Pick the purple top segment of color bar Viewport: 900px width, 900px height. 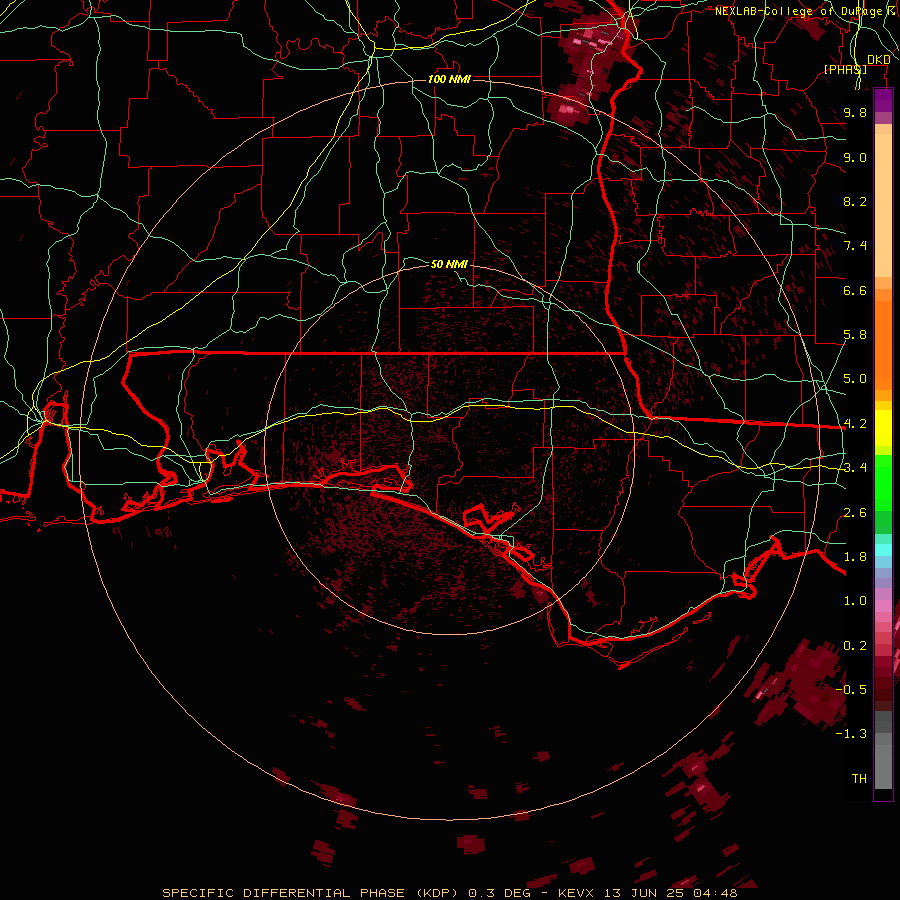[883, 100]
